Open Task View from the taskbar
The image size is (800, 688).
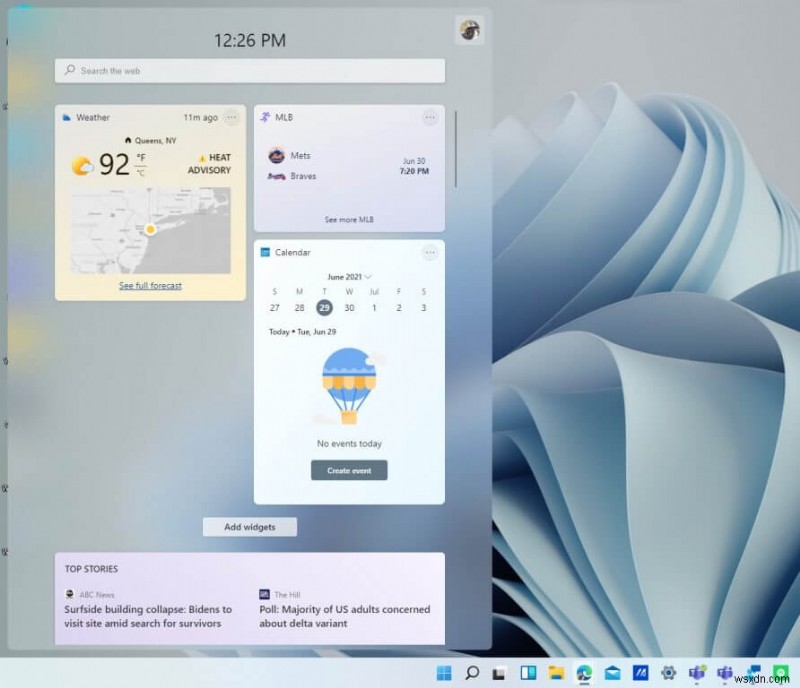pyautogui.click(x=497, y=673)
